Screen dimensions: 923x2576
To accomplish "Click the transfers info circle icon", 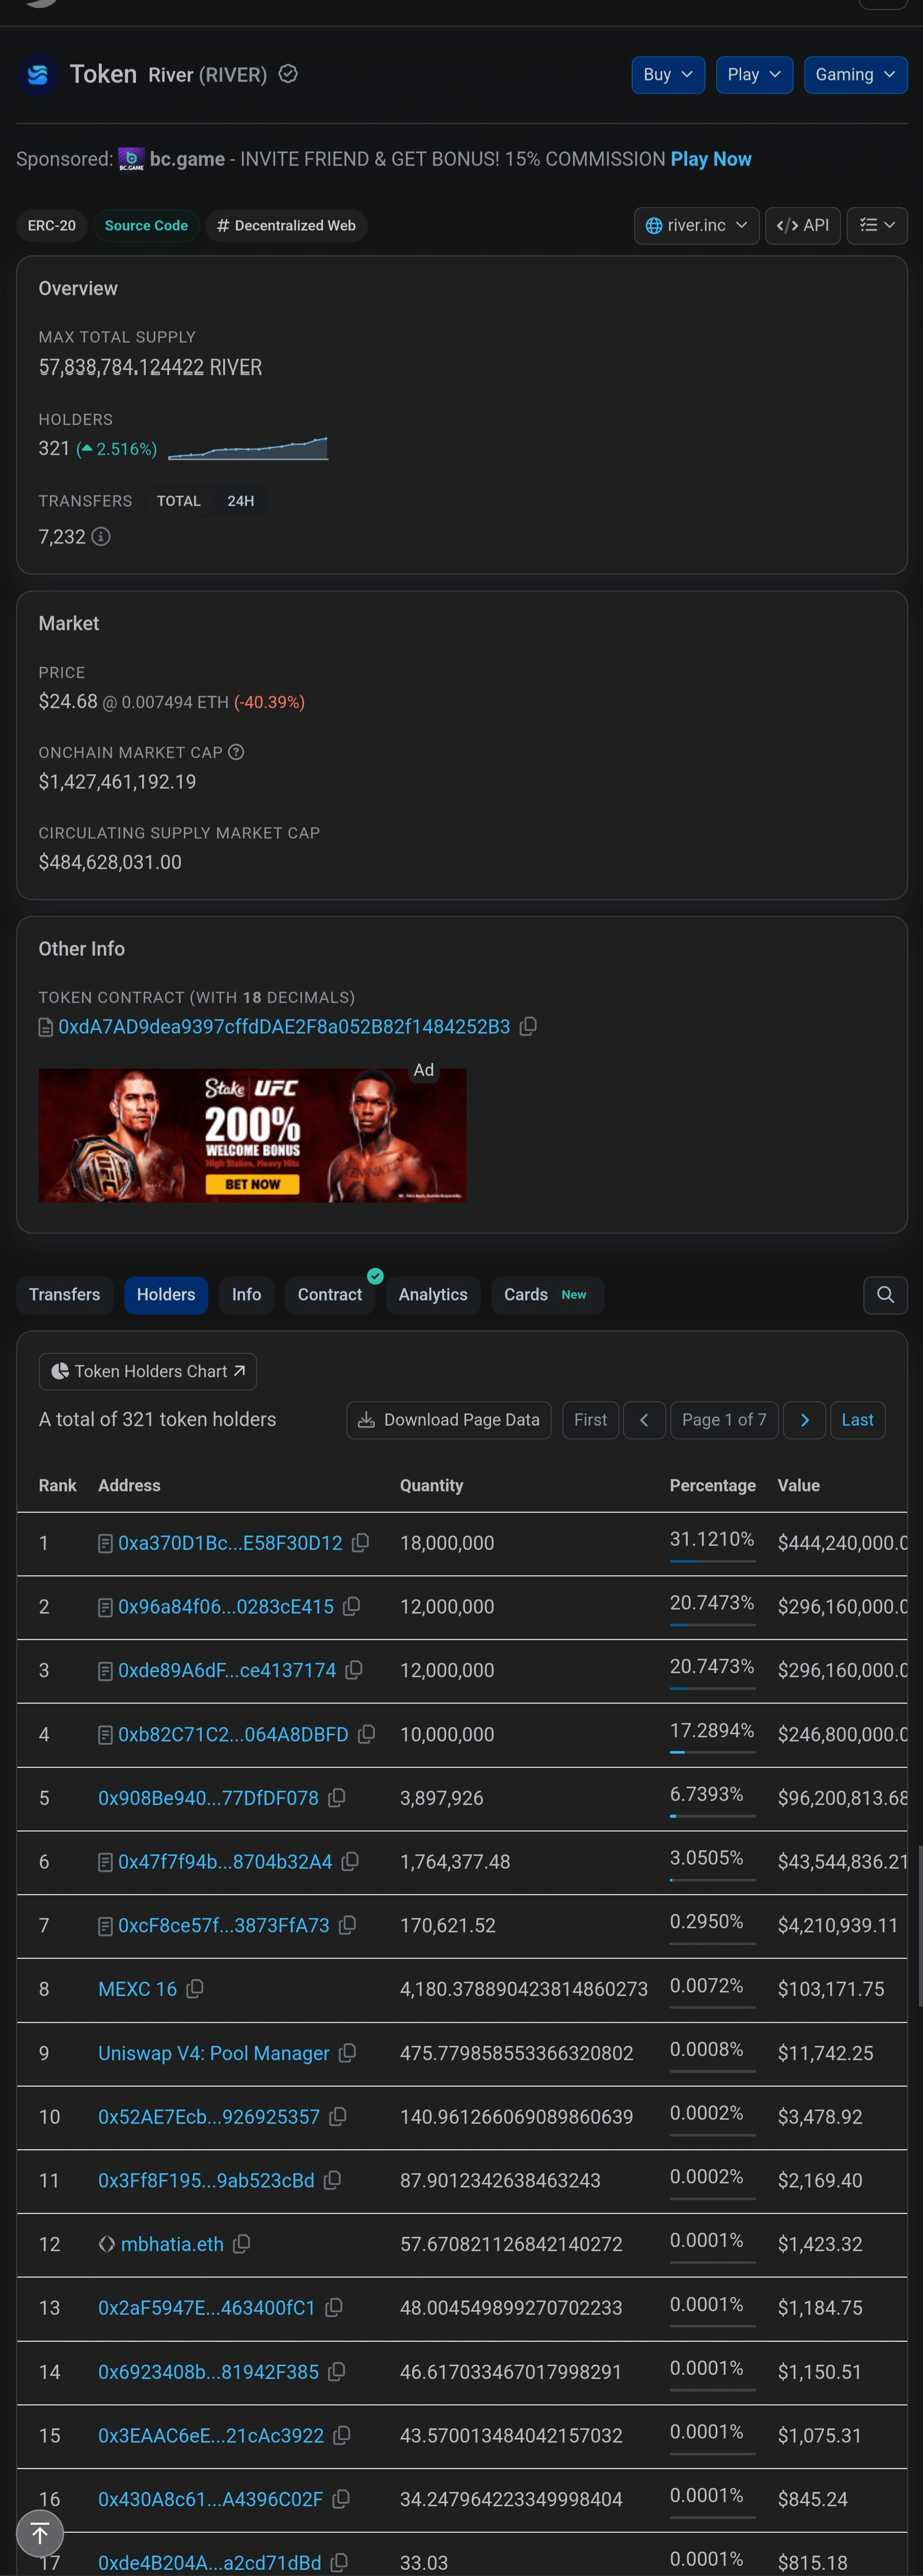I will click(x=101, y=537).
